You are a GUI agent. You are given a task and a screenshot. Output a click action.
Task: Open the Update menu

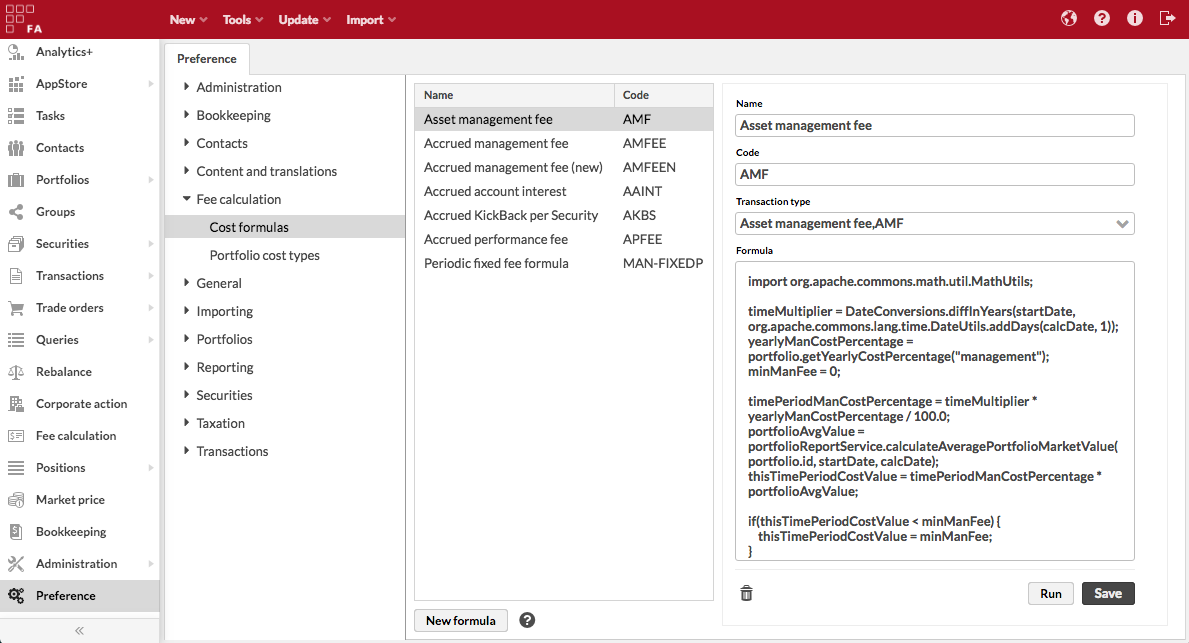[304, 20]
